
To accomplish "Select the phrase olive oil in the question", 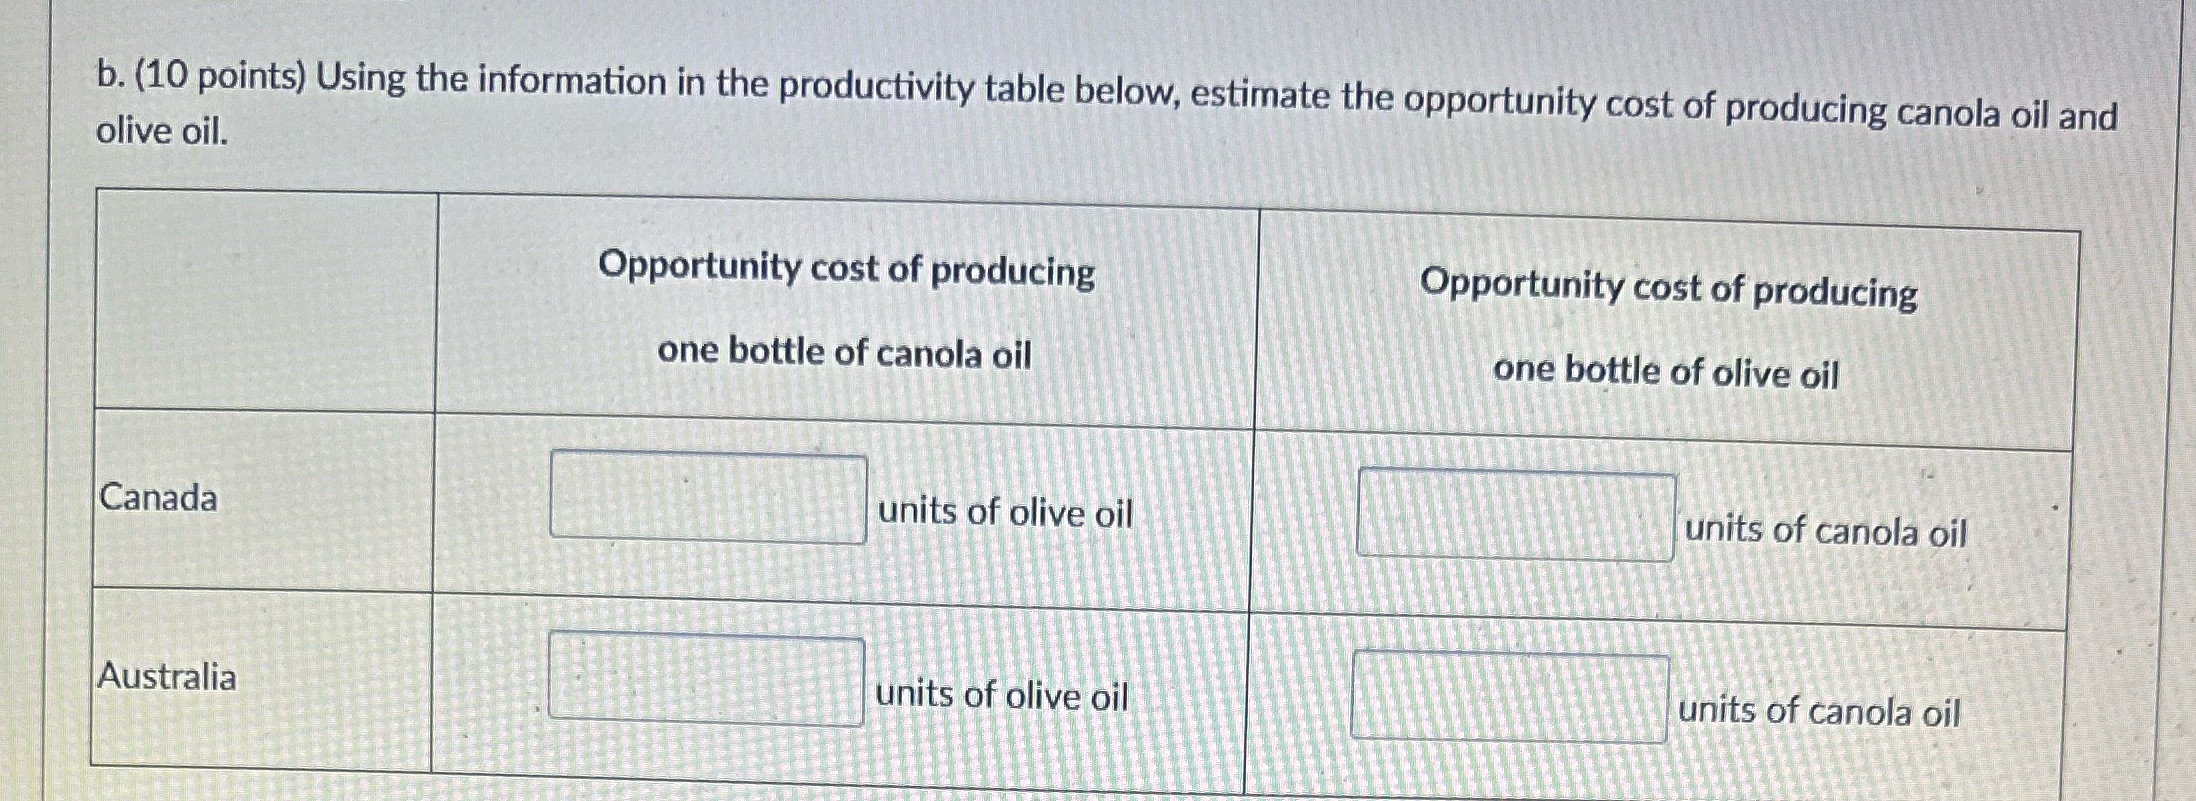I will [x=160, y=131].
